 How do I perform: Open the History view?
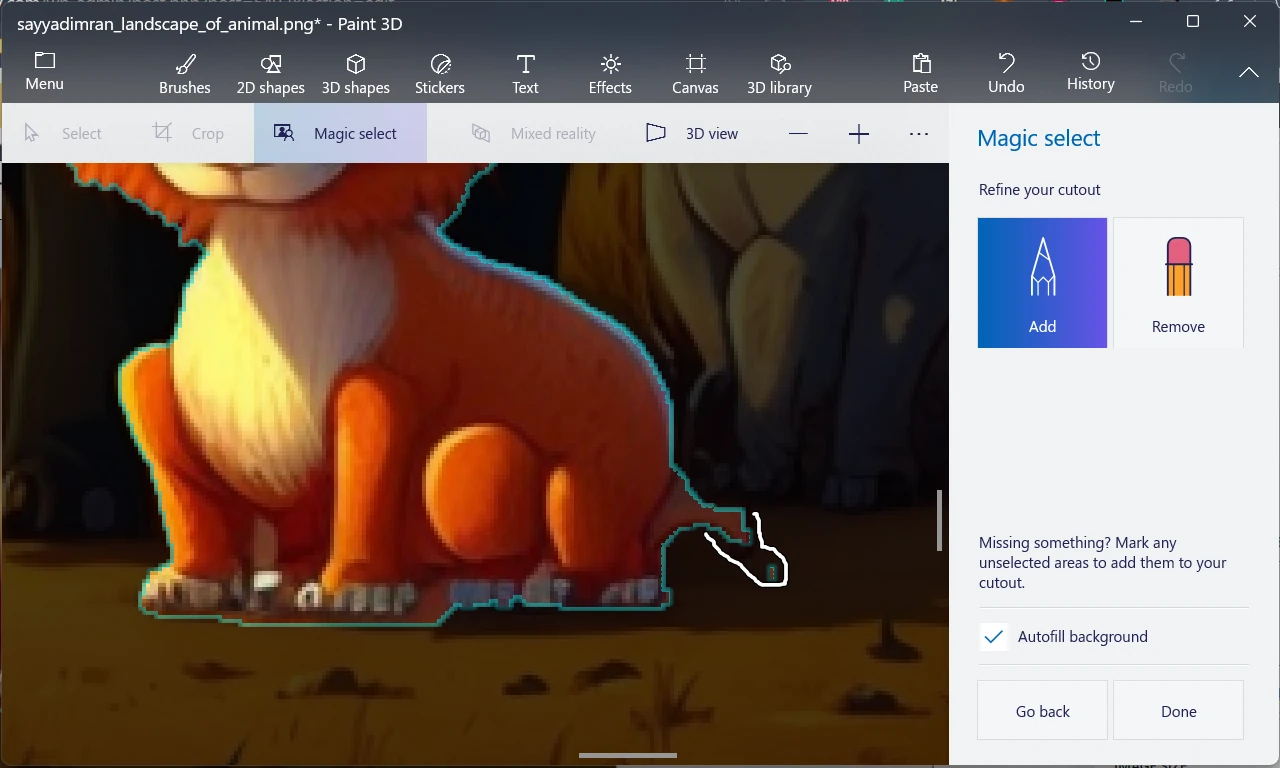[x=1090, y=72]
